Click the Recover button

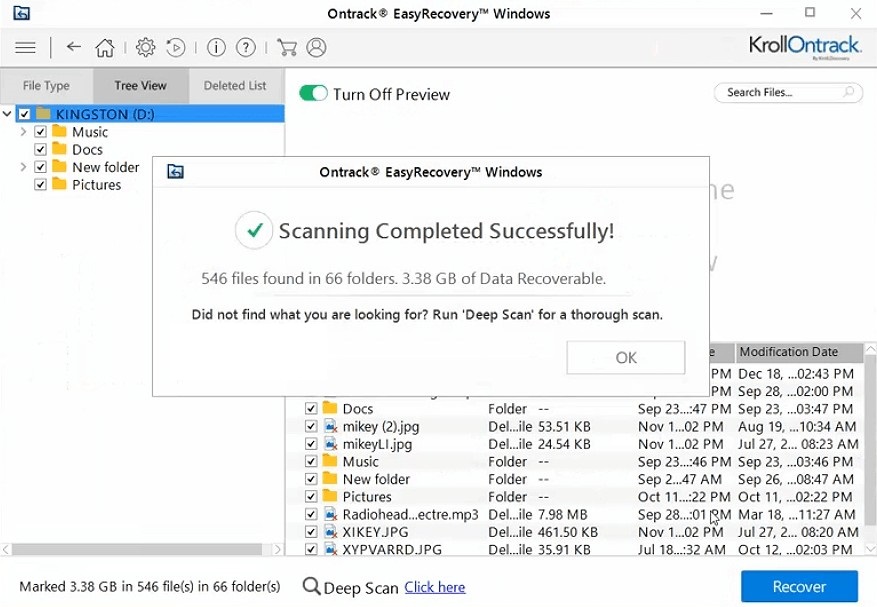(799, 586)
